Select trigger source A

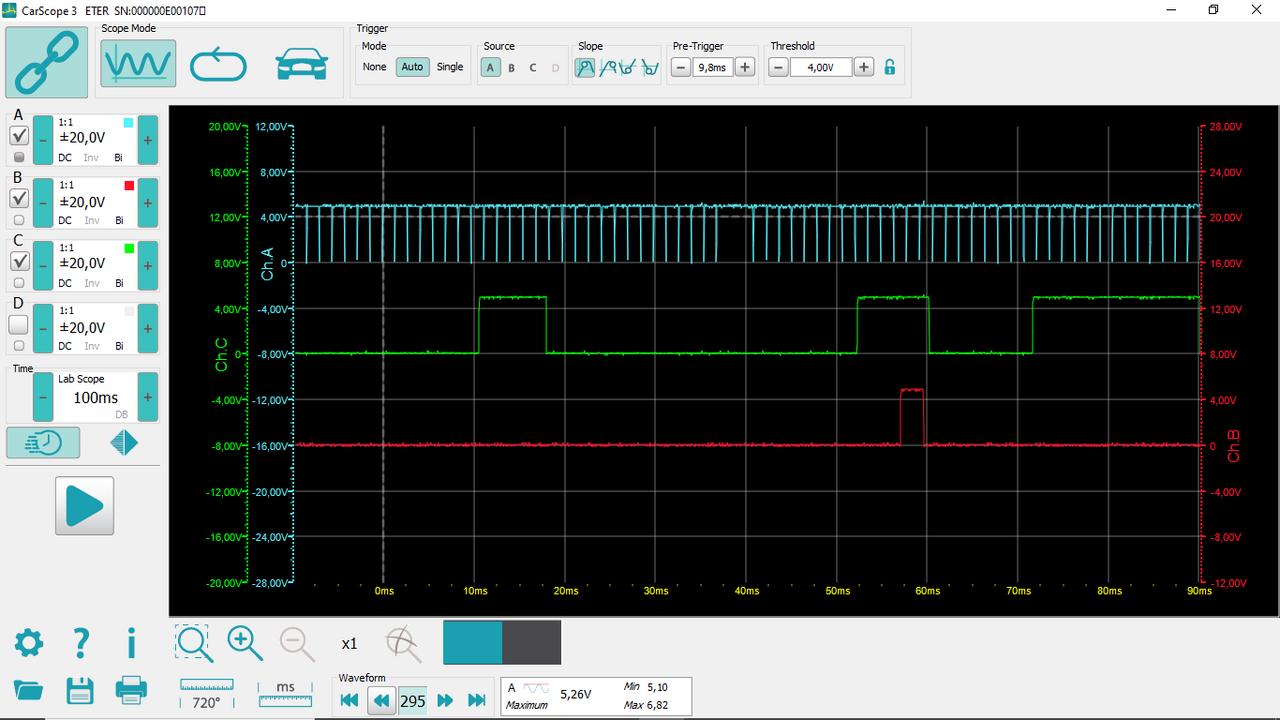pos(490,68)
